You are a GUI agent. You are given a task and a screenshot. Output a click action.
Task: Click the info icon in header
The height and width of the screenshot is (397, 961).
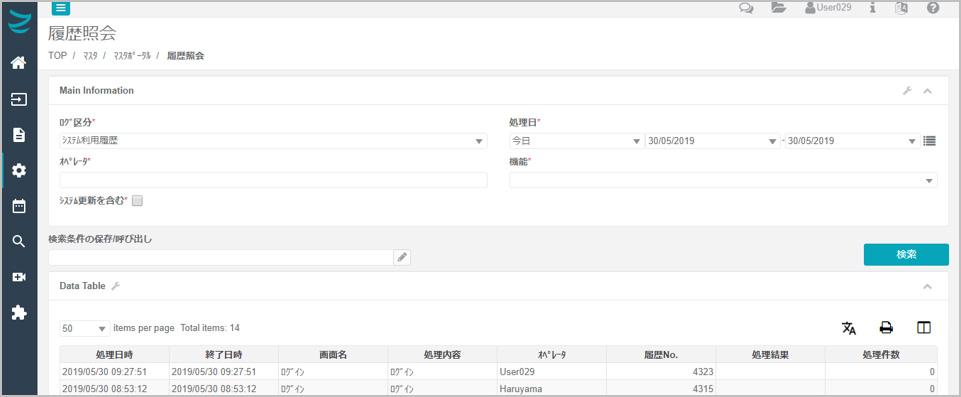click(x=872, y=8)
